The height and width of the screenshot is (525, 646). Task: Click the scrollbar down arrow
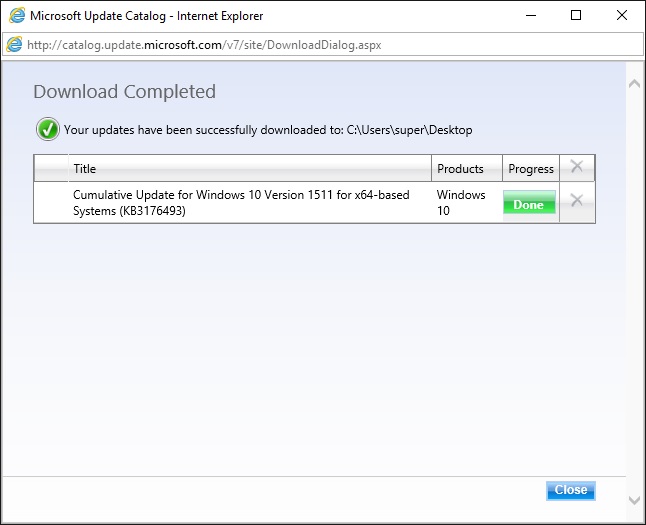pos(634,500)
